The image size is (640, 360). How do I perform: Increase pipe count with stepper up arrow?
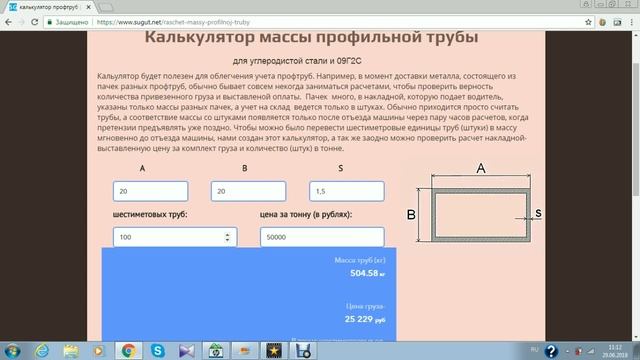[x=227, y=234]
